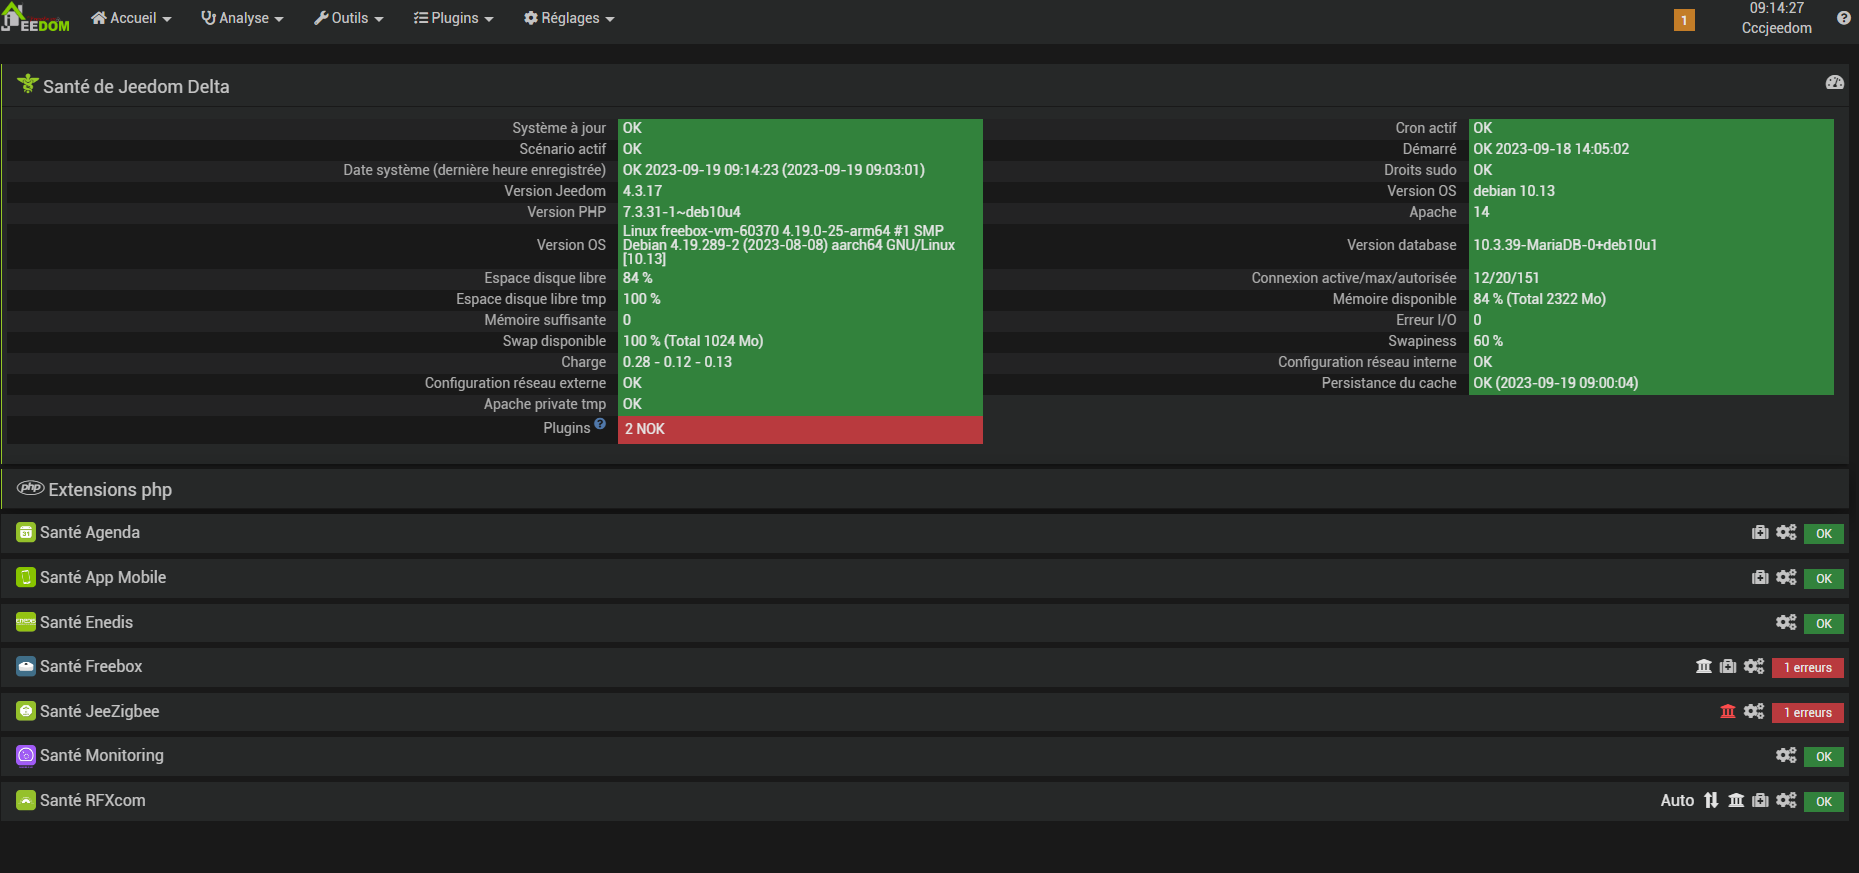Open the help question-mark icon in the top bar
1859x873 pixels.
[x=1843, y=18]
